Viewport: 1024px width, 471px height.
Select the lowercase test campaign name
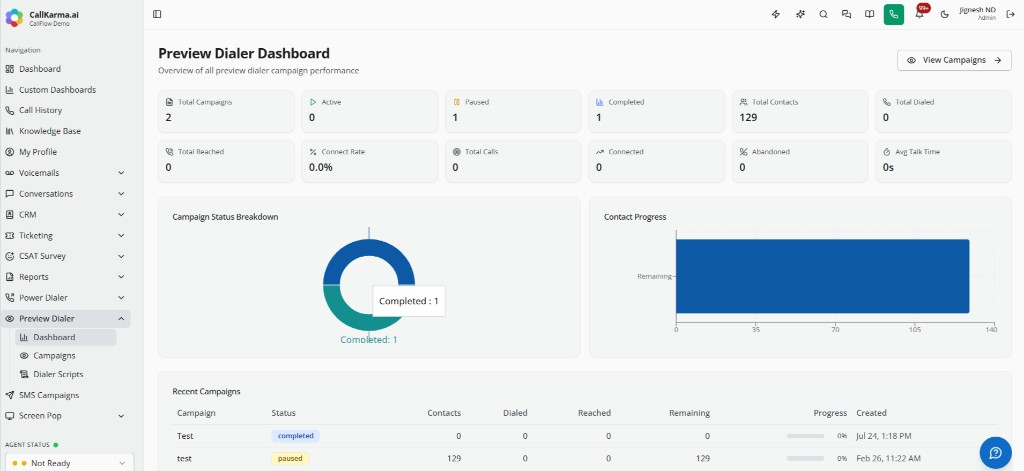coord(184,459)
